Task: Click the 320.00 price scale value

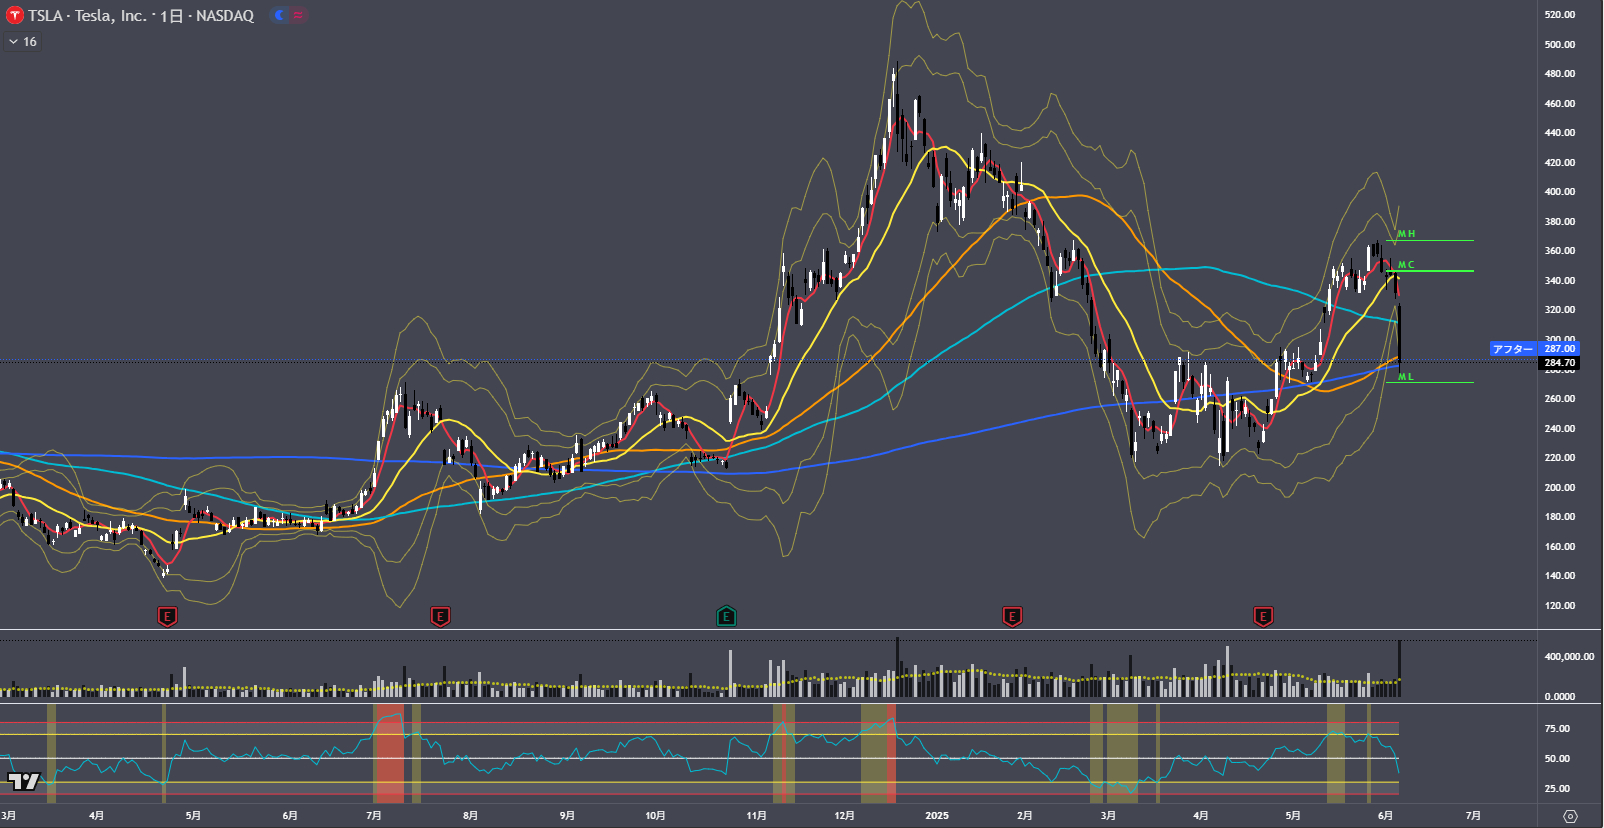Action: [1559, 310]
